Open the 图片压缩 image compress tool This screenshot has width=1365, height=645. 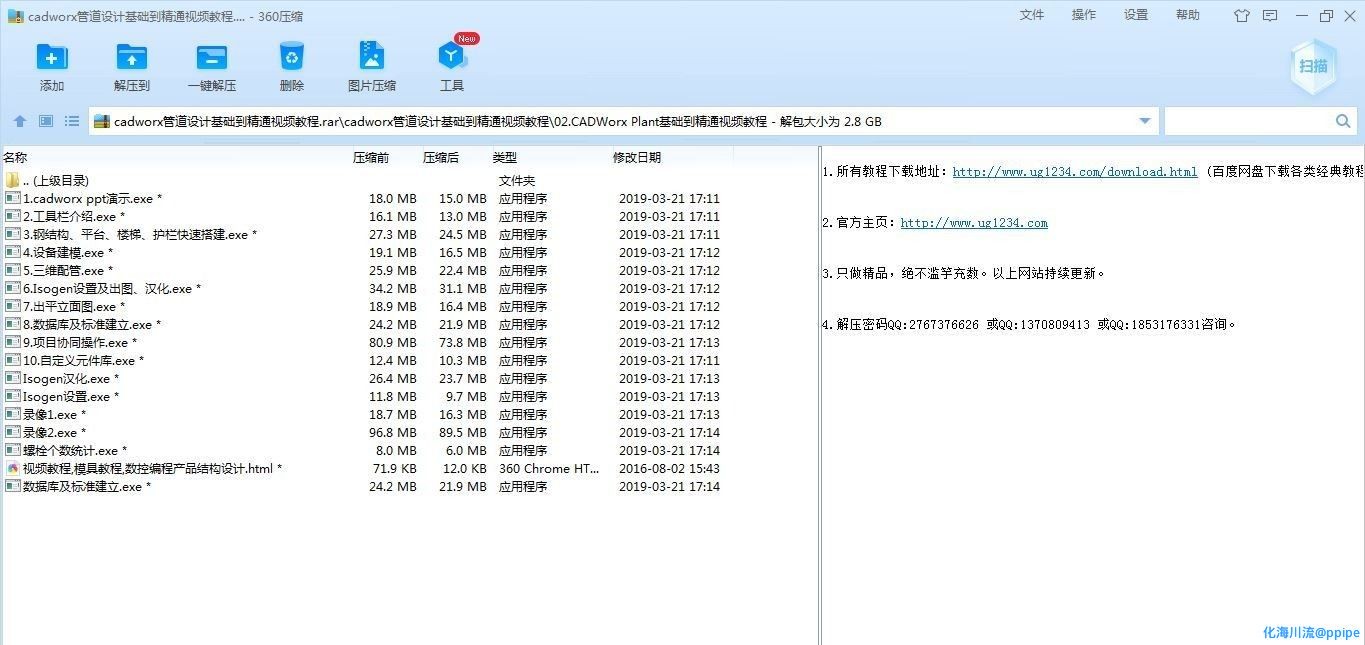tap(372, 56)
